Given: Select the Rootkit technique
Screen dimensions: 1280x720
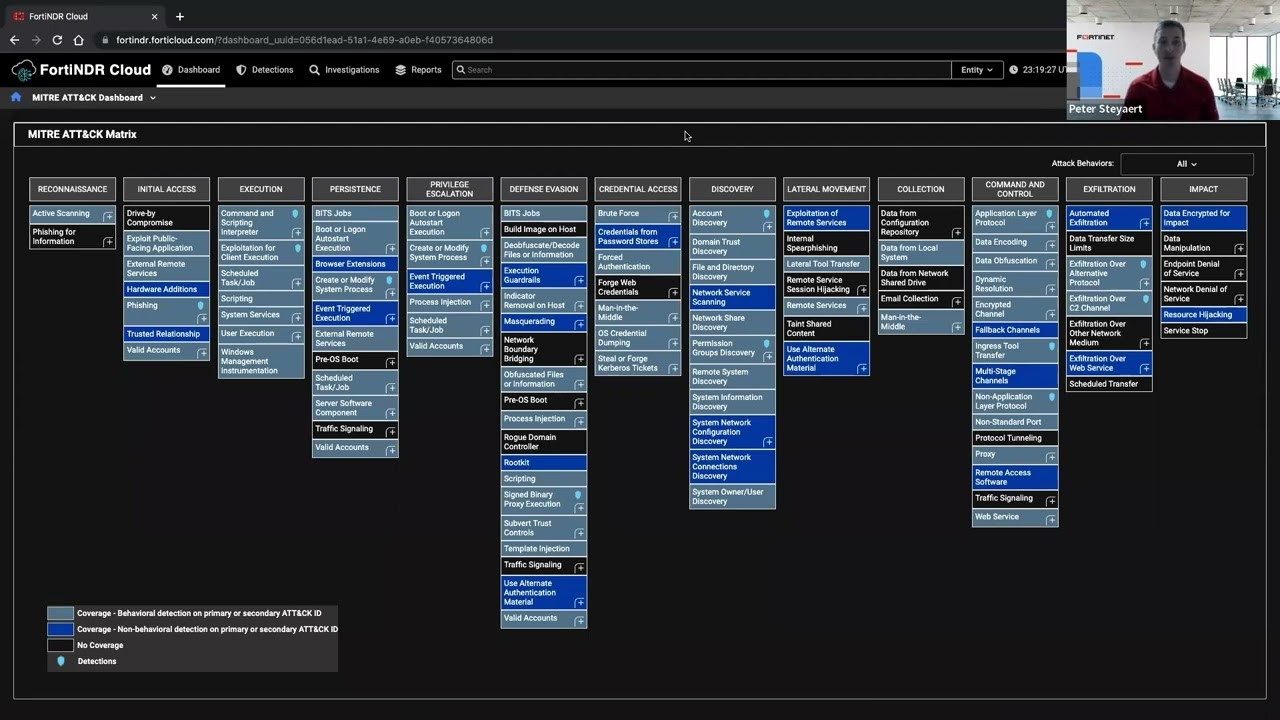Looking at the screenshot, I should pyautogui.click(x=544, y=463).
